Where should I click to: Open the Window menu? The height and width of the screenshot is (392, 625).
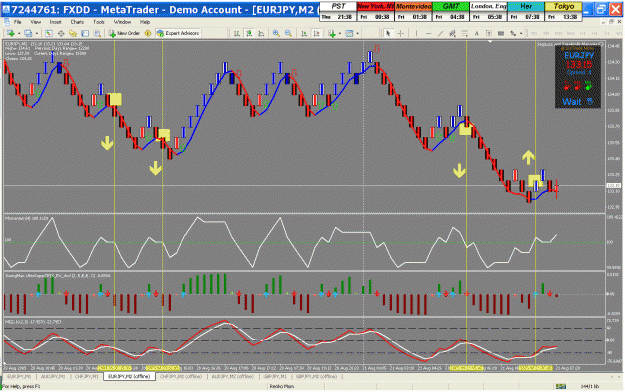point(122,22)
